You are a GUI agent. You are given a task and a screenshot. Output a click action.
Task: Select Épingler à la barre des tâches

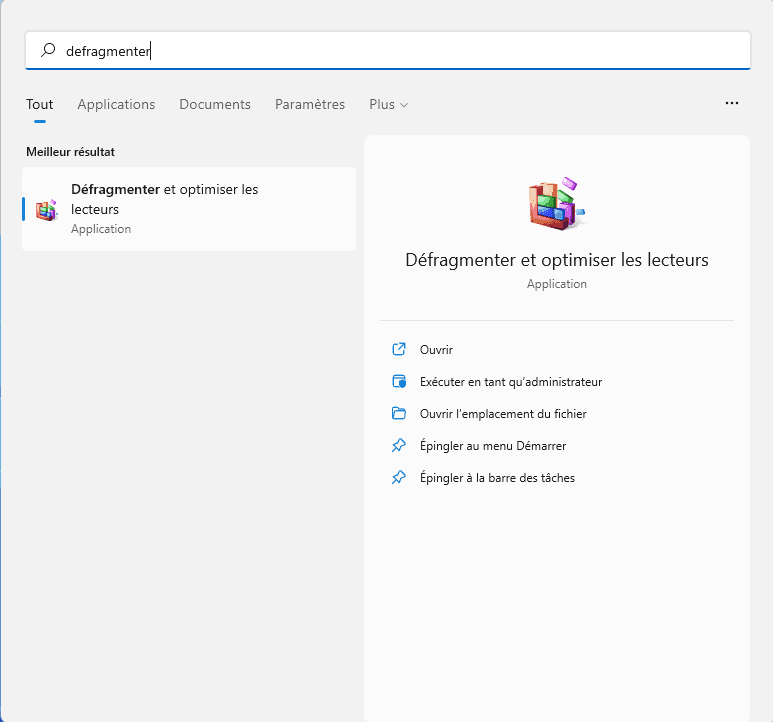click(x=497, y=478)
